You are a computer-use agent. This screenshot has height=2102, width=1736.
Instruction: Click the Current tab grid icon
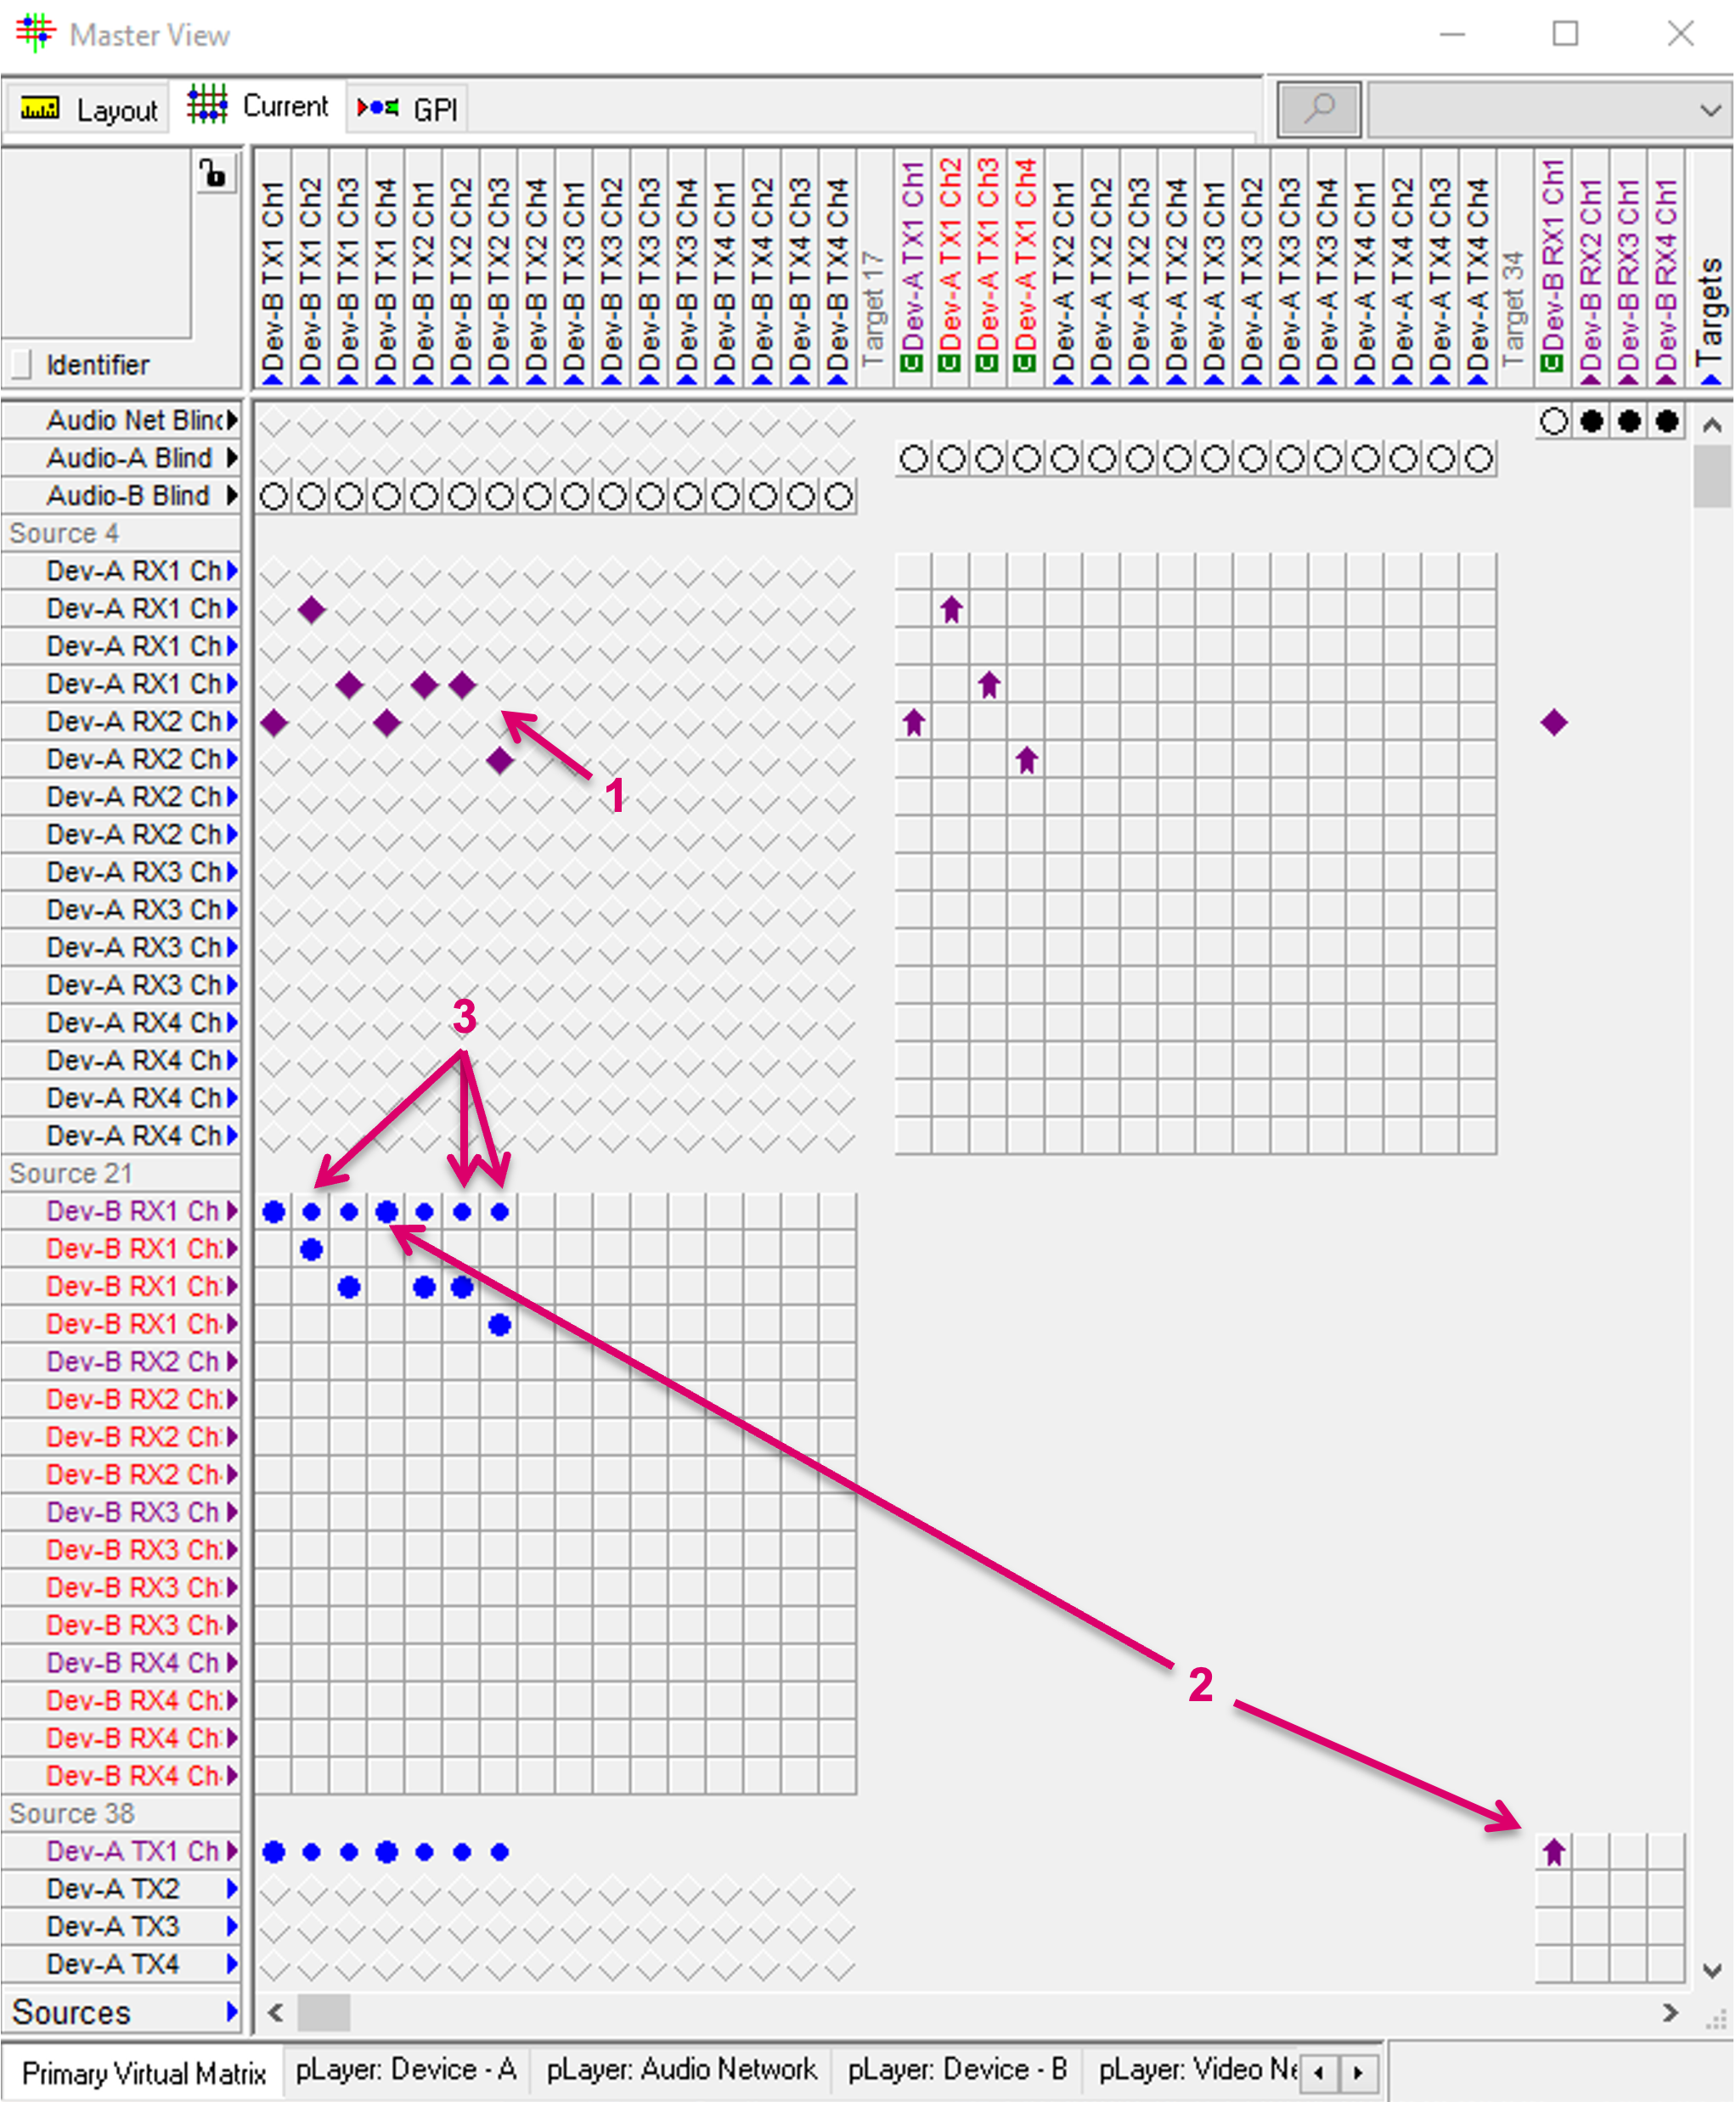[x=207, y=105]
